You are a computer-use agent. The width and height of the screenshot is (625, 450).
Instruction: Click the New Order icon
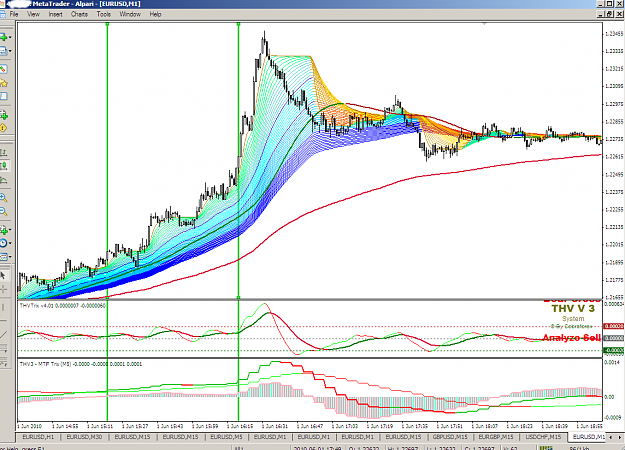coord(4,116)
